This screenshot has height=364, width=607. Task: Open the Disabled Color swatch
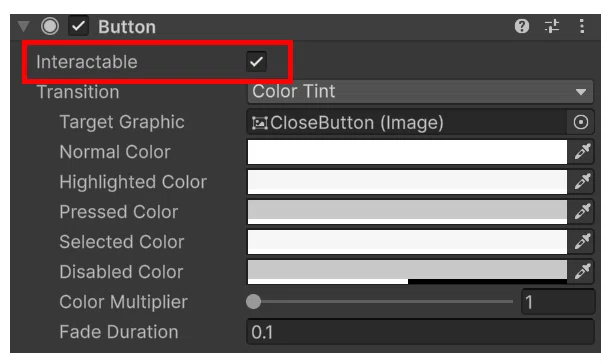click(x=407, y=272)
